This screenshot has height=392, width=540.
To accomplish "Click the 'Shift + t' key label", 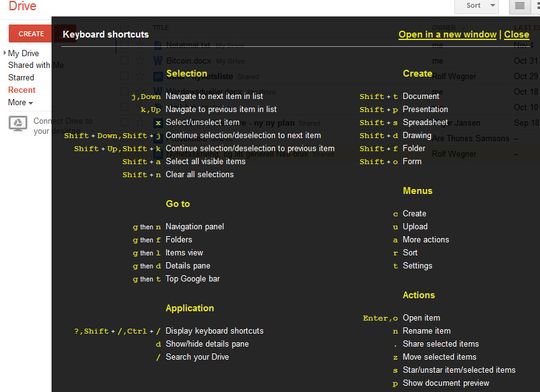I will (378, 97).
